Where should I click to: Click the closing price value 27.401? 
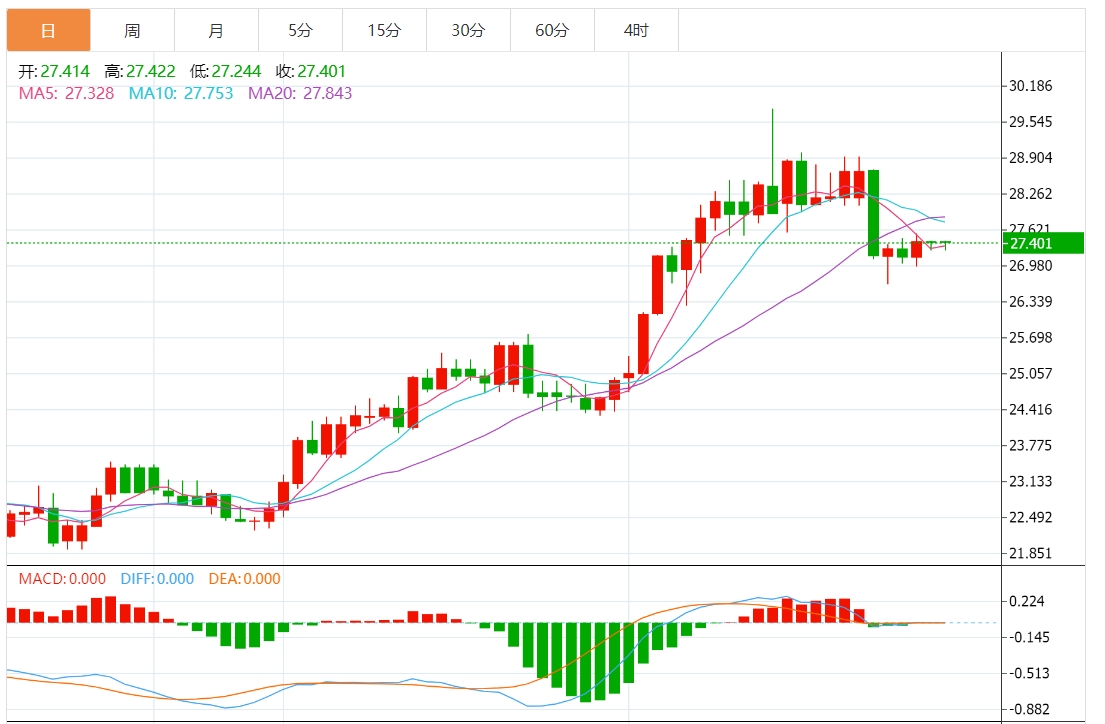pyautogui.click(x=321, y=71)
